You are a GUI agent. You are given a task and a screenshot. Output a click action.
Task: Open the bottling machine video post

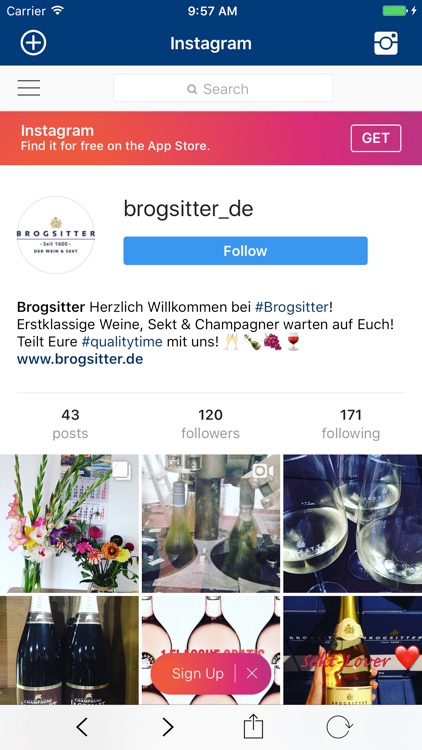pos(211,523)
